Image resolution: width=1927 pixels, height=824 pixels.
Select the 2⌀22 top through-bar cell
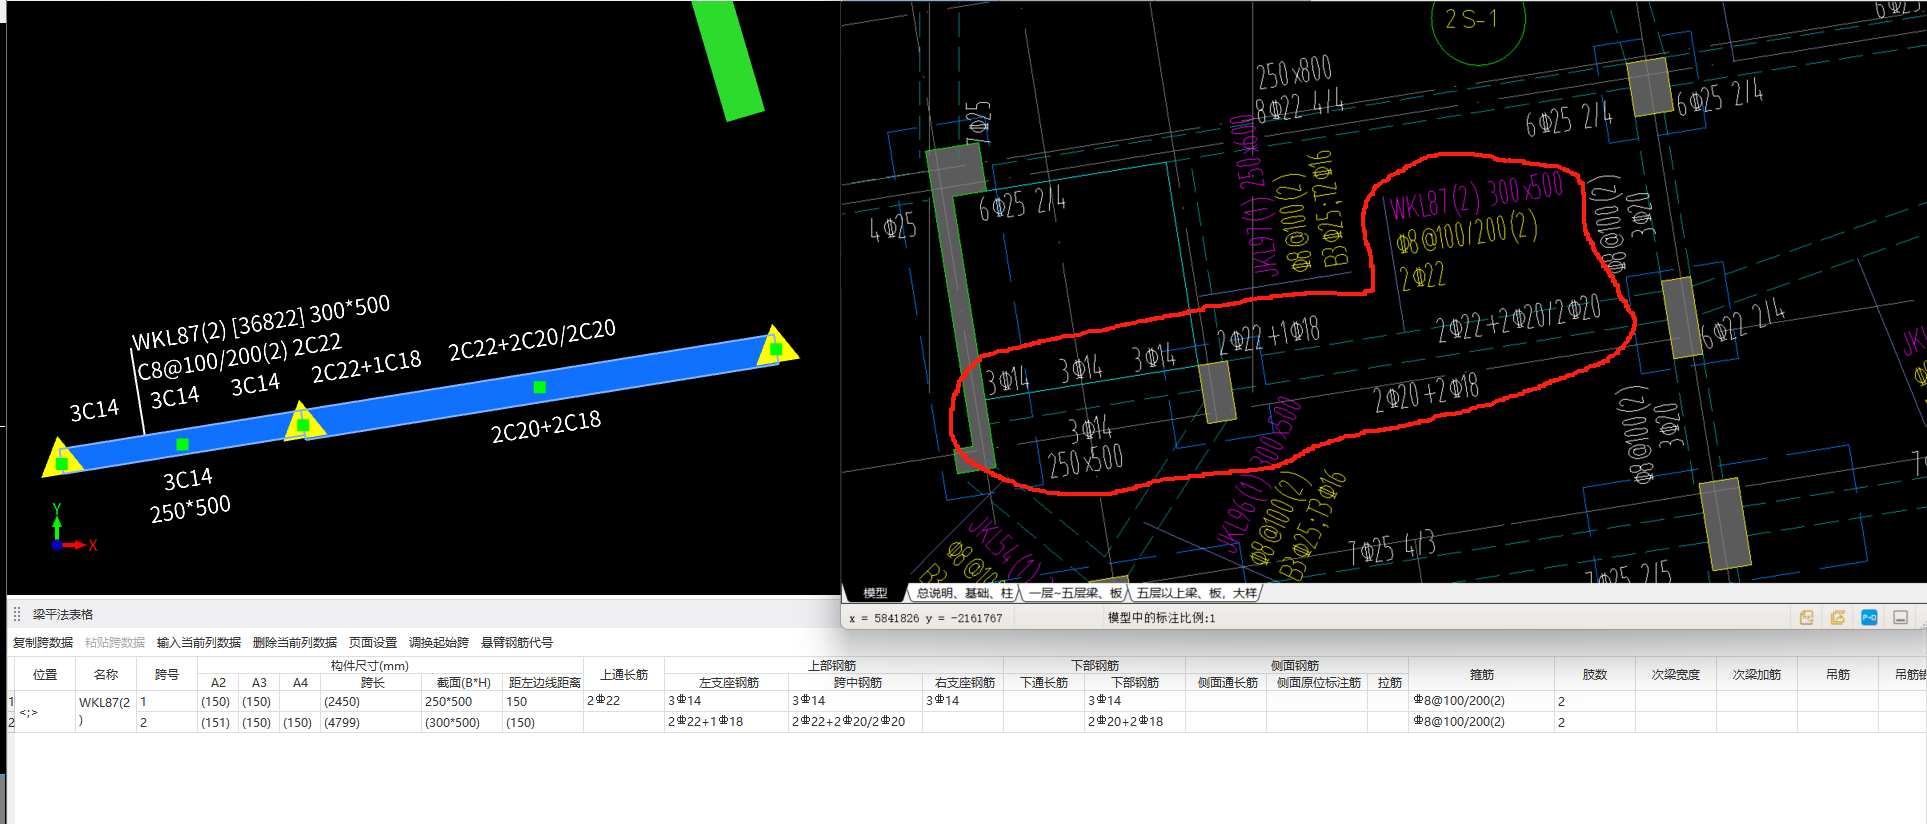[x=624, y=701]
